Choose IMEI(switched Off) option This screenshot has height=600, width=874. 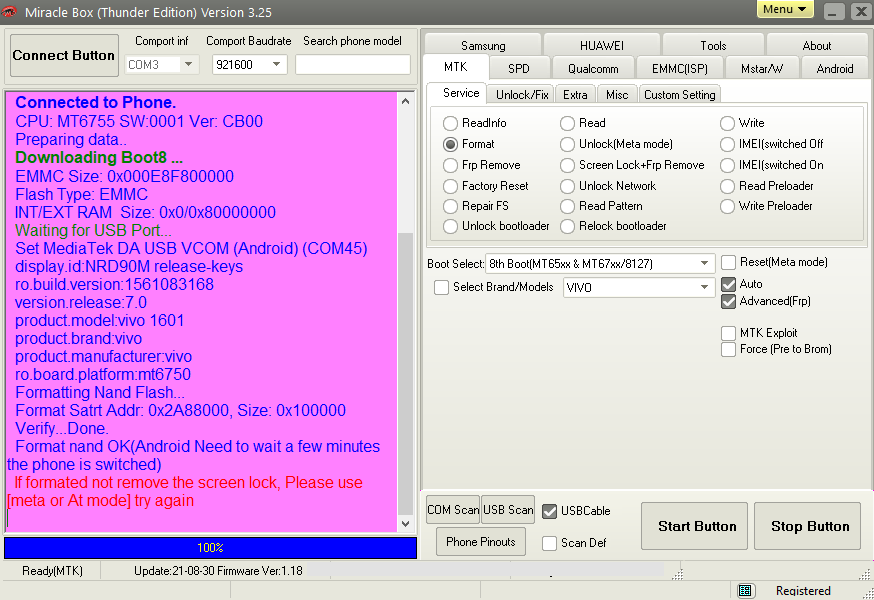(x=727, y=144)
